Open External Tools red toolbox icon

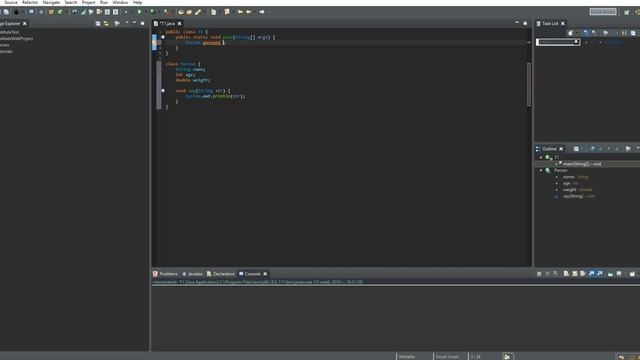(x=166, y=12)
